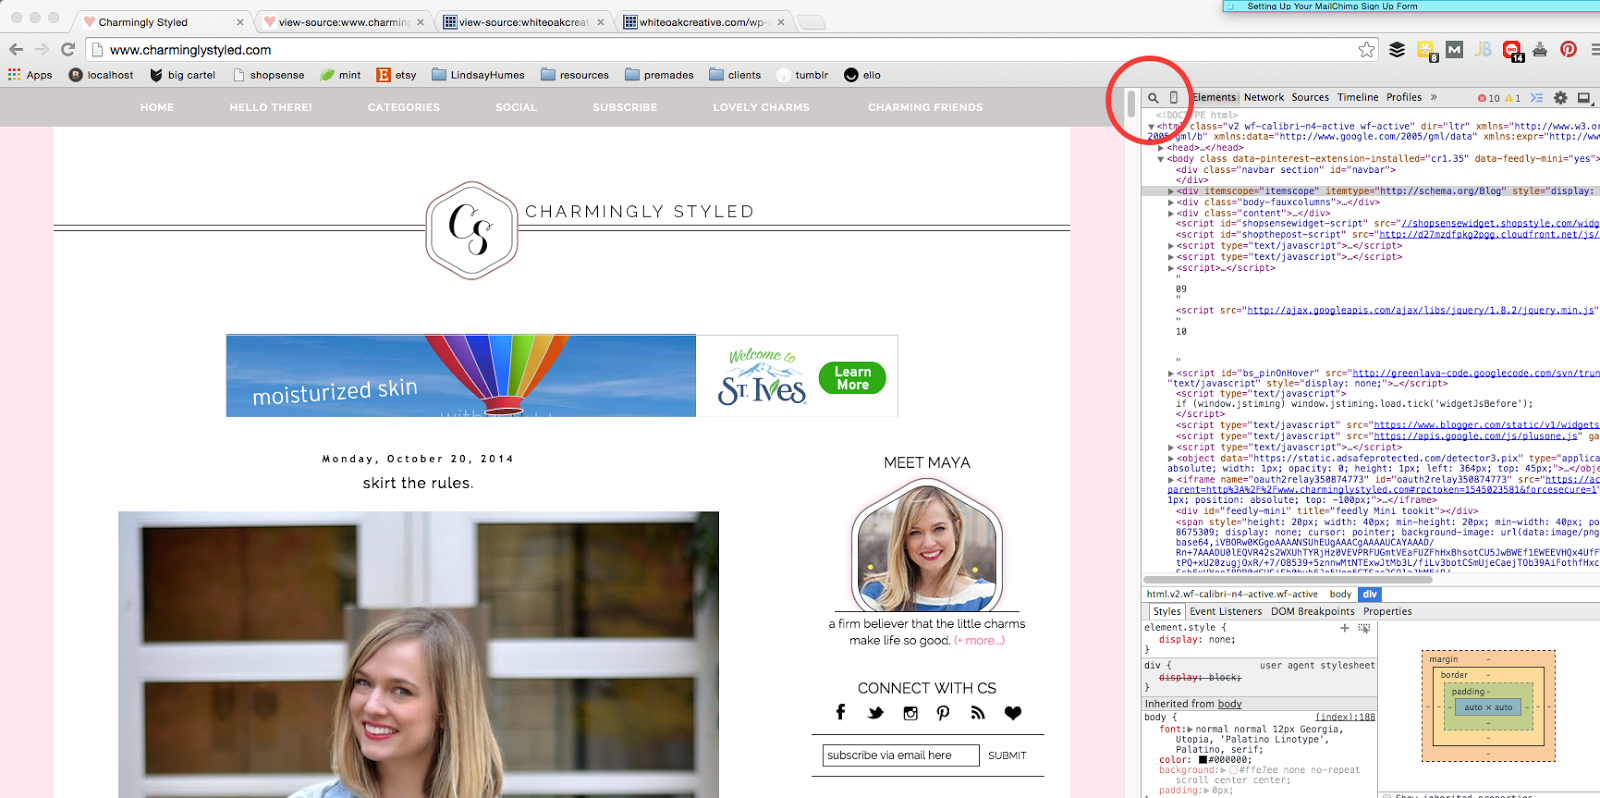Open the Pinterest social icon on blog
Image resolution: width=1600 pixels, height=798 pixels.
point(943,713)
